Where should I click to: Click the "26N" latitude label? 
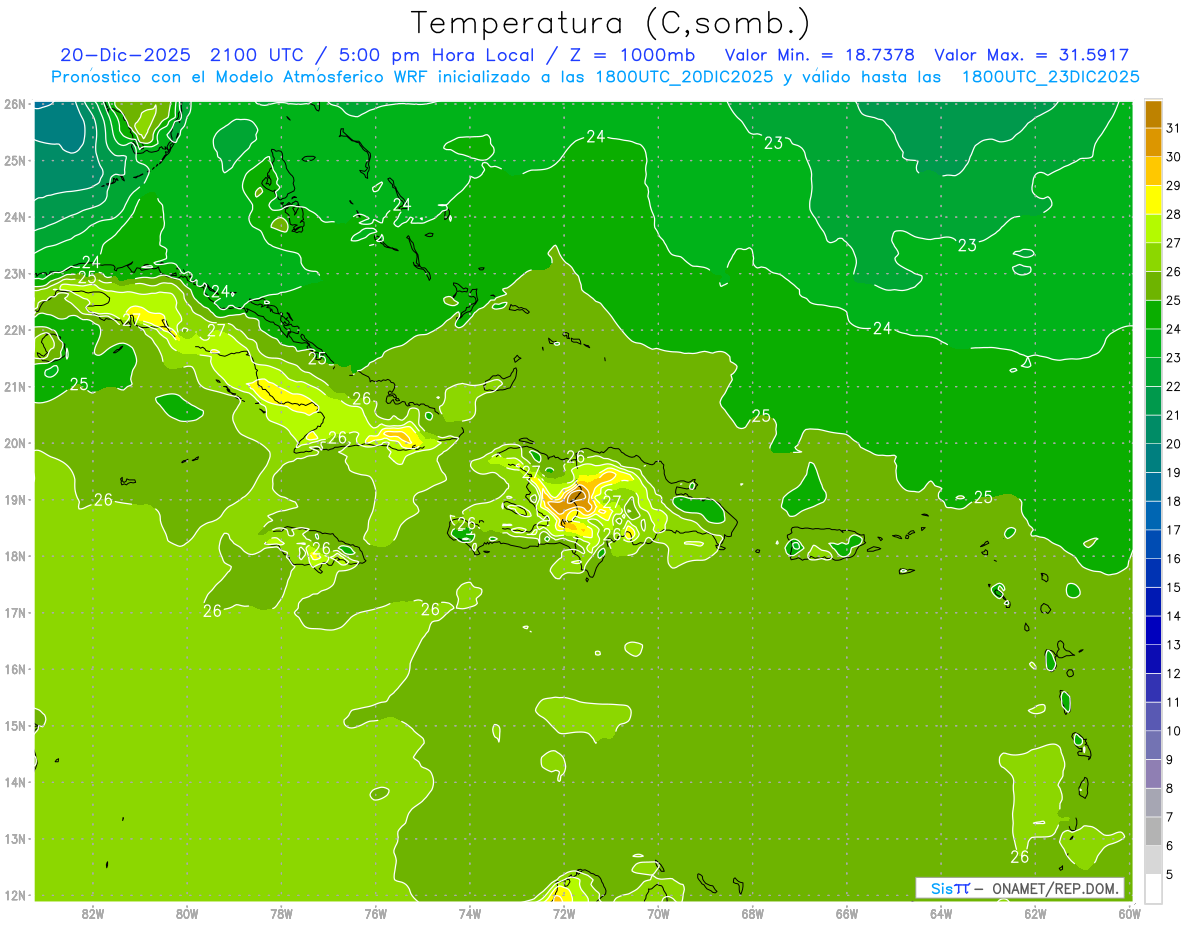coord(14,104)
